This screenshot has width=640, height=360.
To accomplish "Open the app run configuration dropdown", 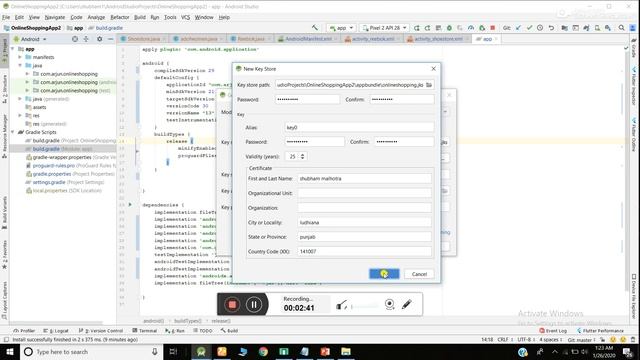I will tap(342, 28).
